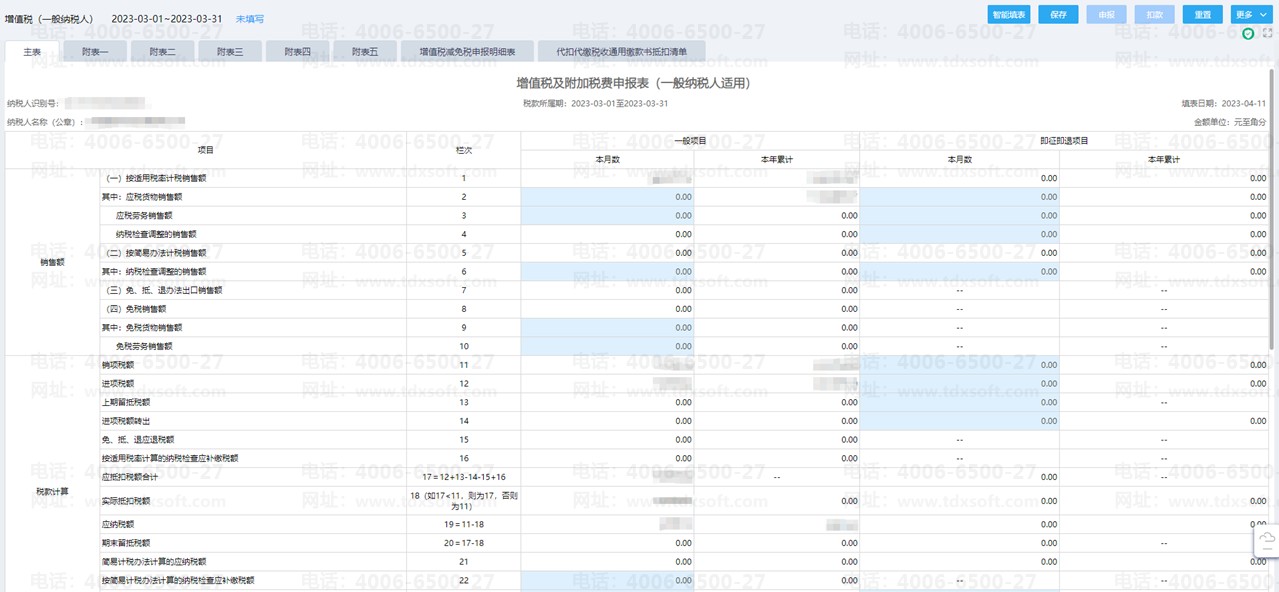Click the 未填写 status link

pyautogui.click(x=250, y=19)
